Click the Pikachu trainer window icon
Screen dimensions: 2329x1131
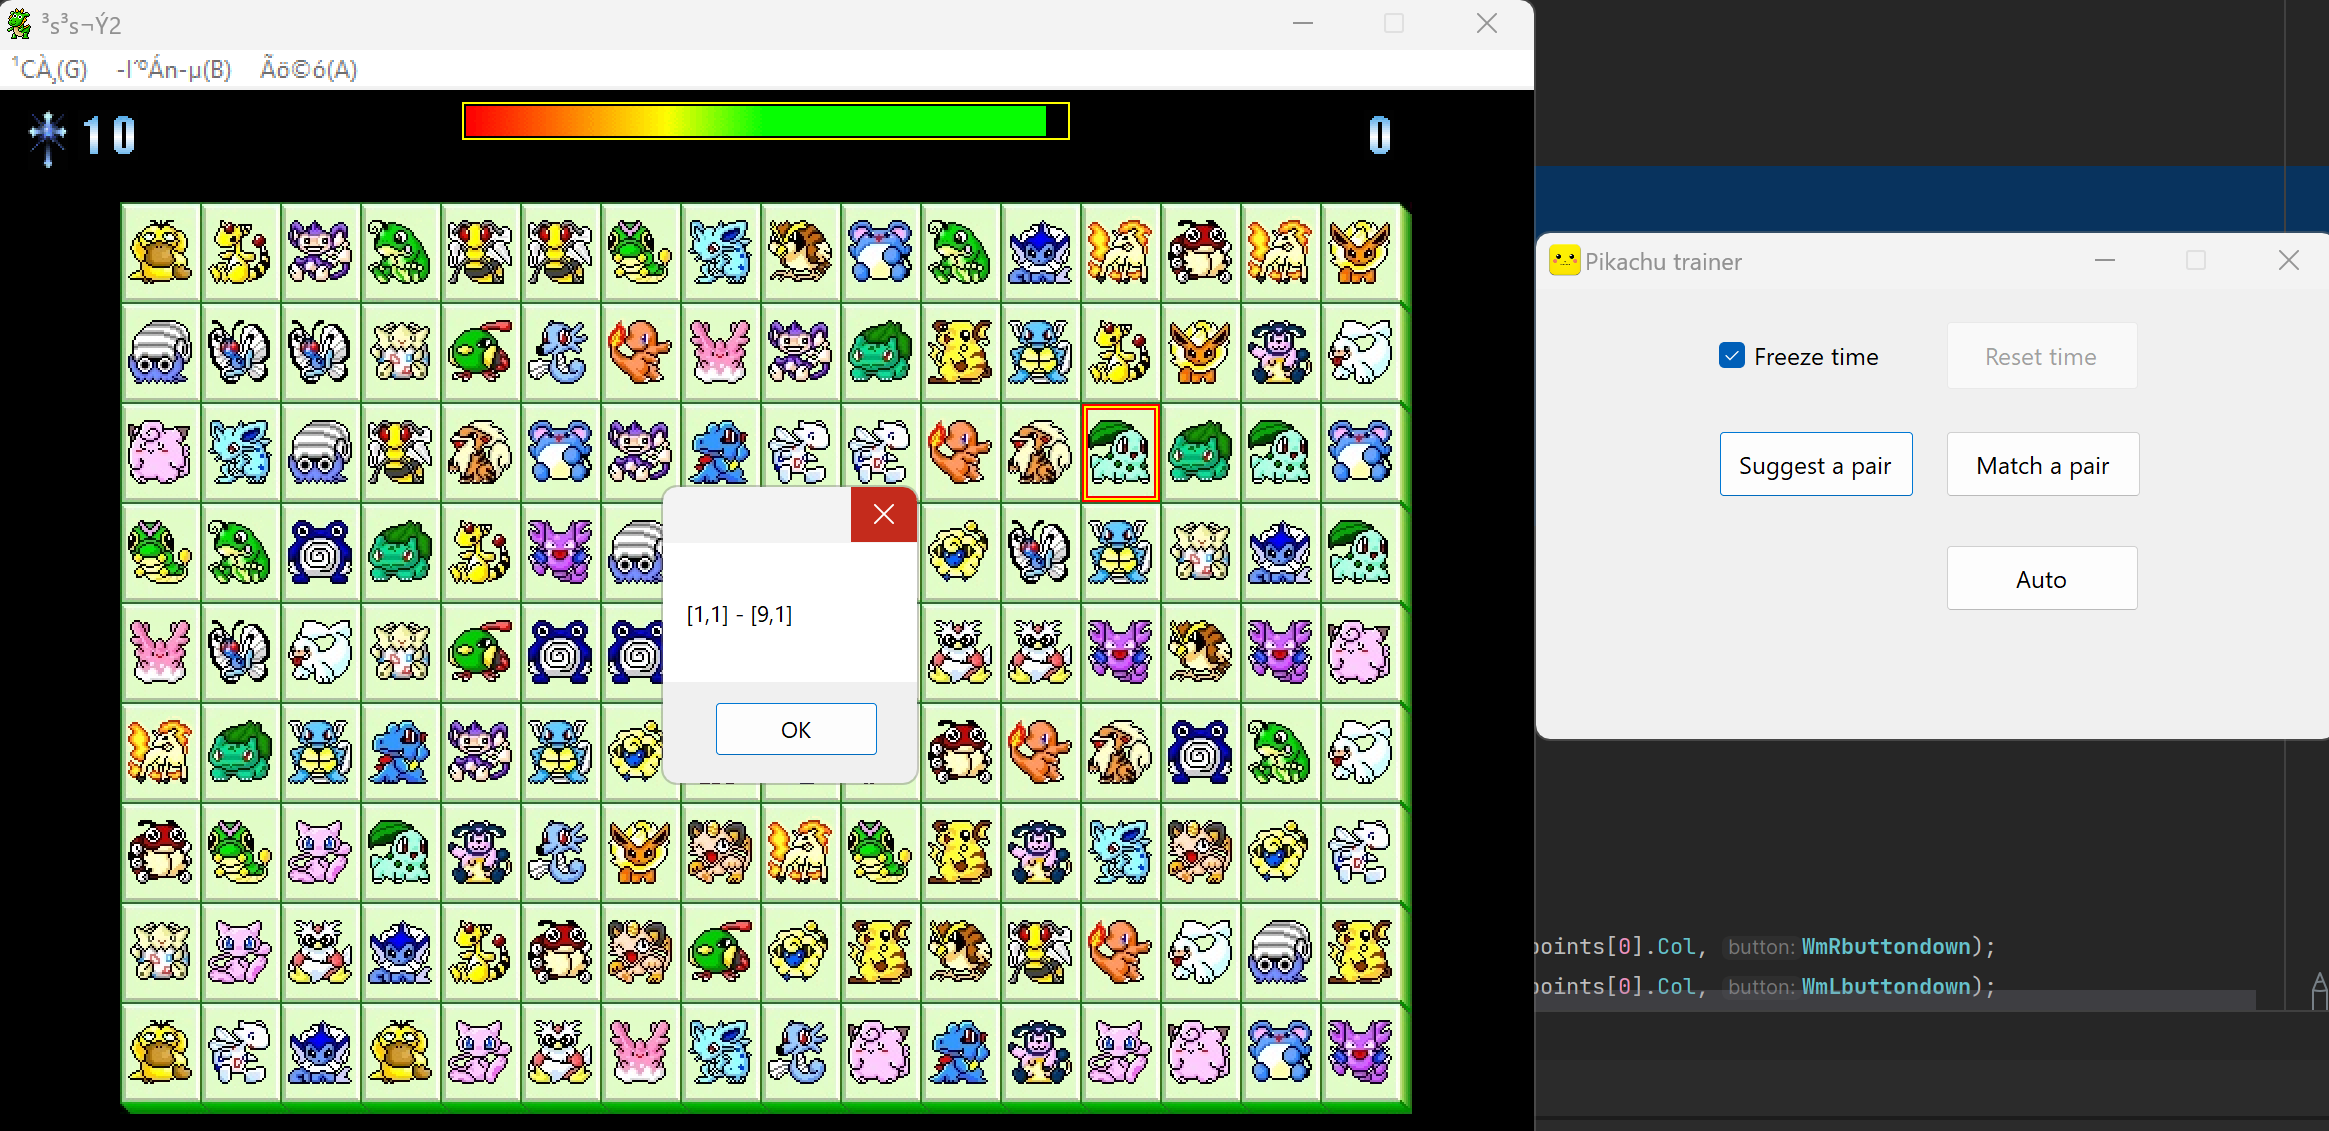(x=1564, y=261)
